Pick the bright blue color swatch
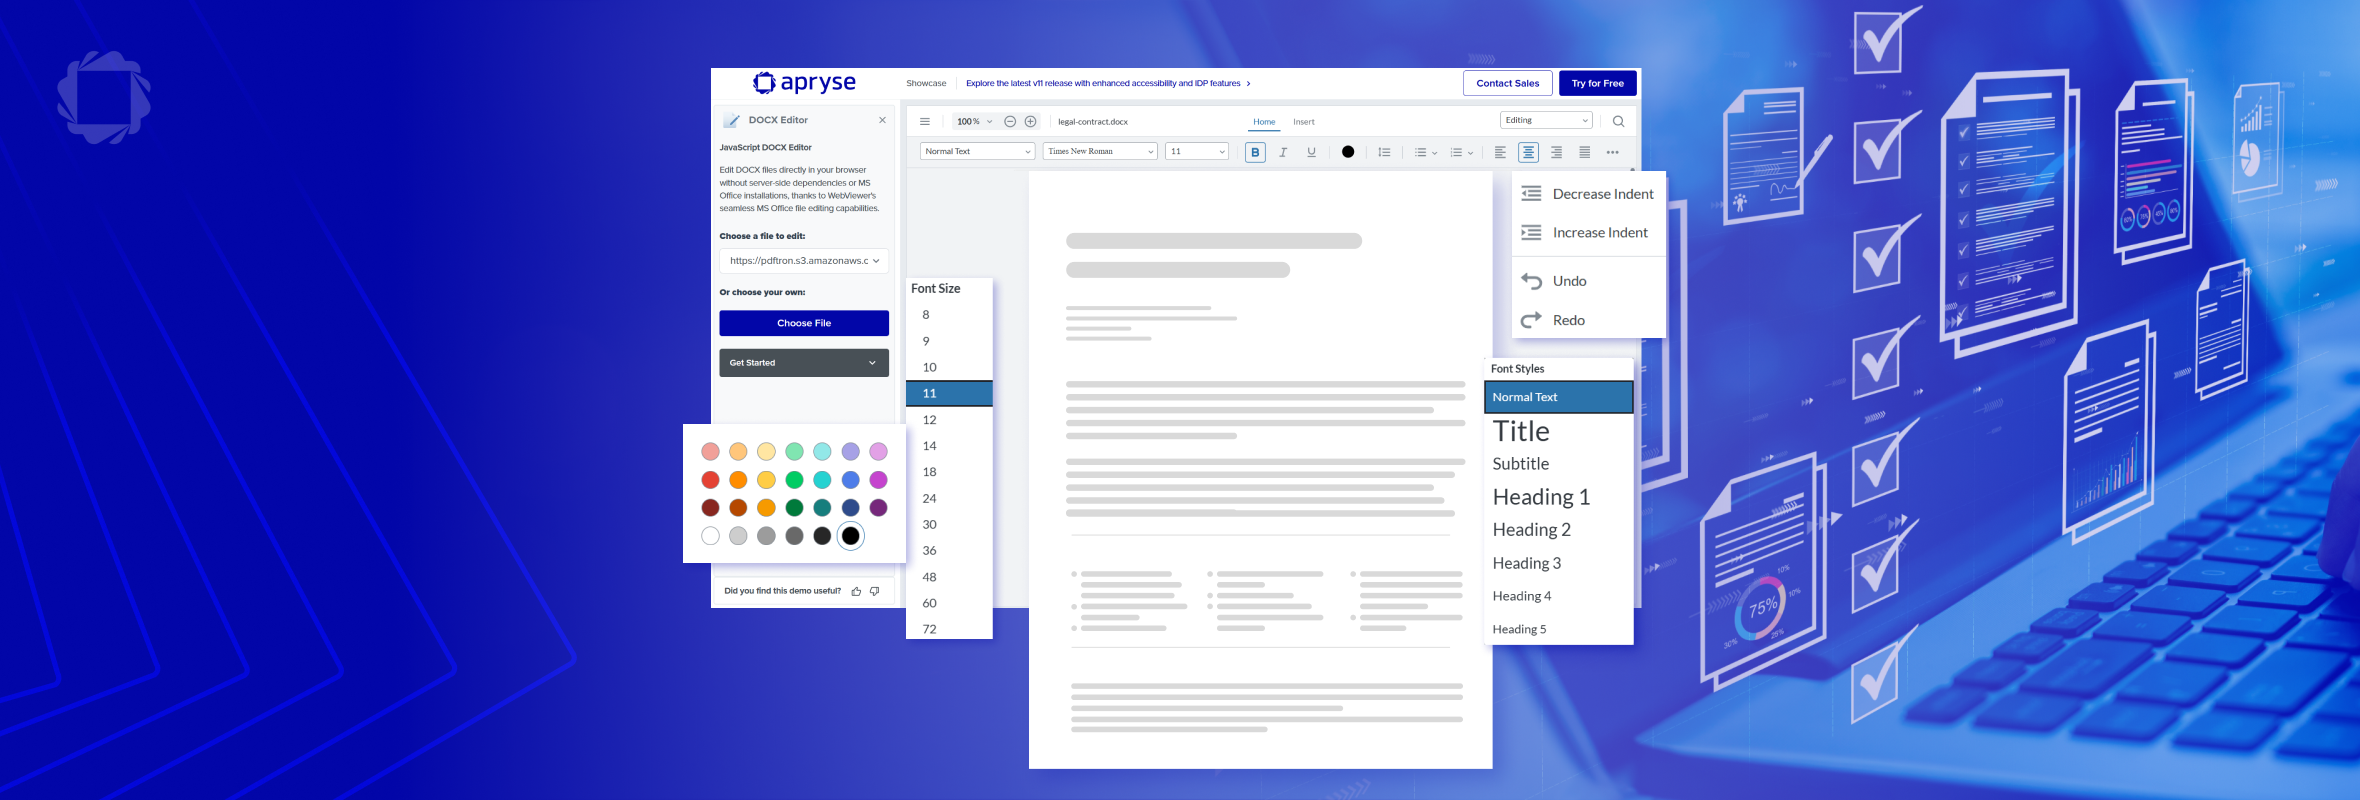 point(850,480)
